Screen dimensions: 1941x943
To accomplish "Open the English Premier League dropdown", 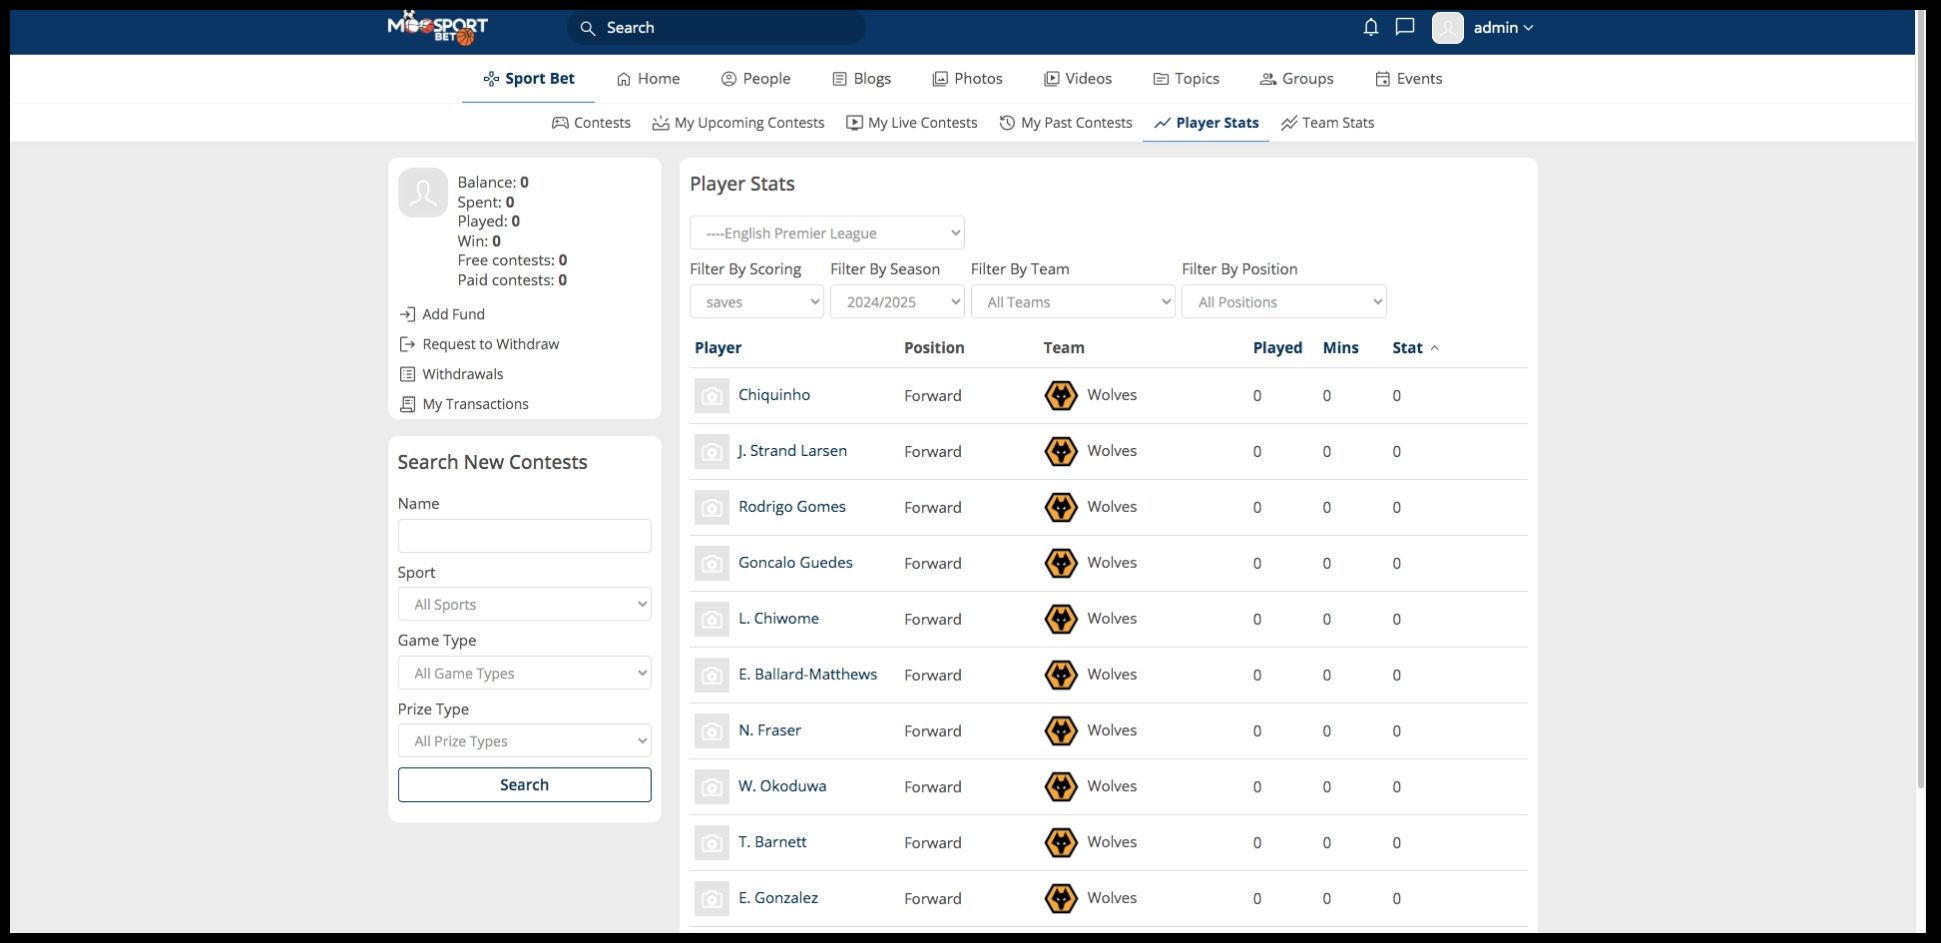I will click(826, 233).
